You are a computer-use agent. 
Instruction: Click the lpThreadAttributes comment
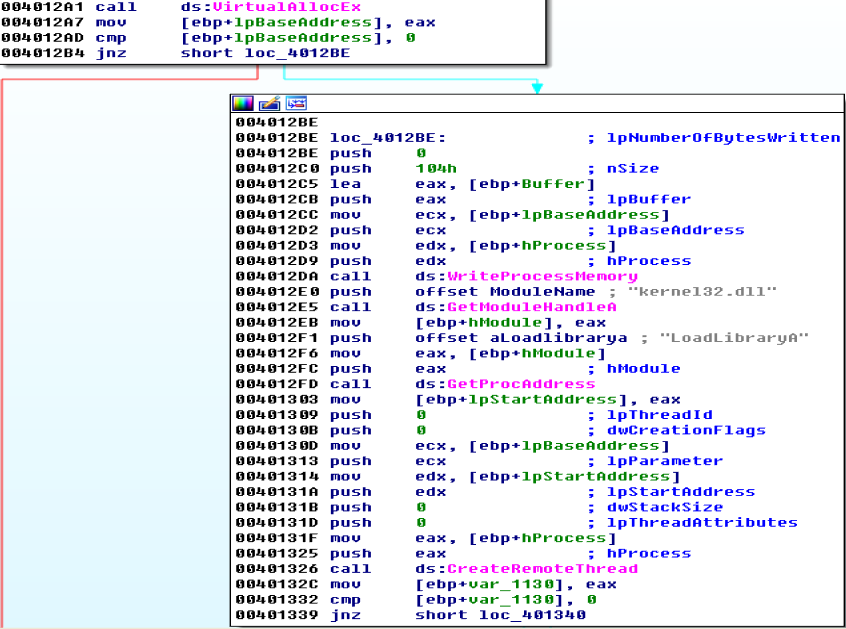point(702,522)
